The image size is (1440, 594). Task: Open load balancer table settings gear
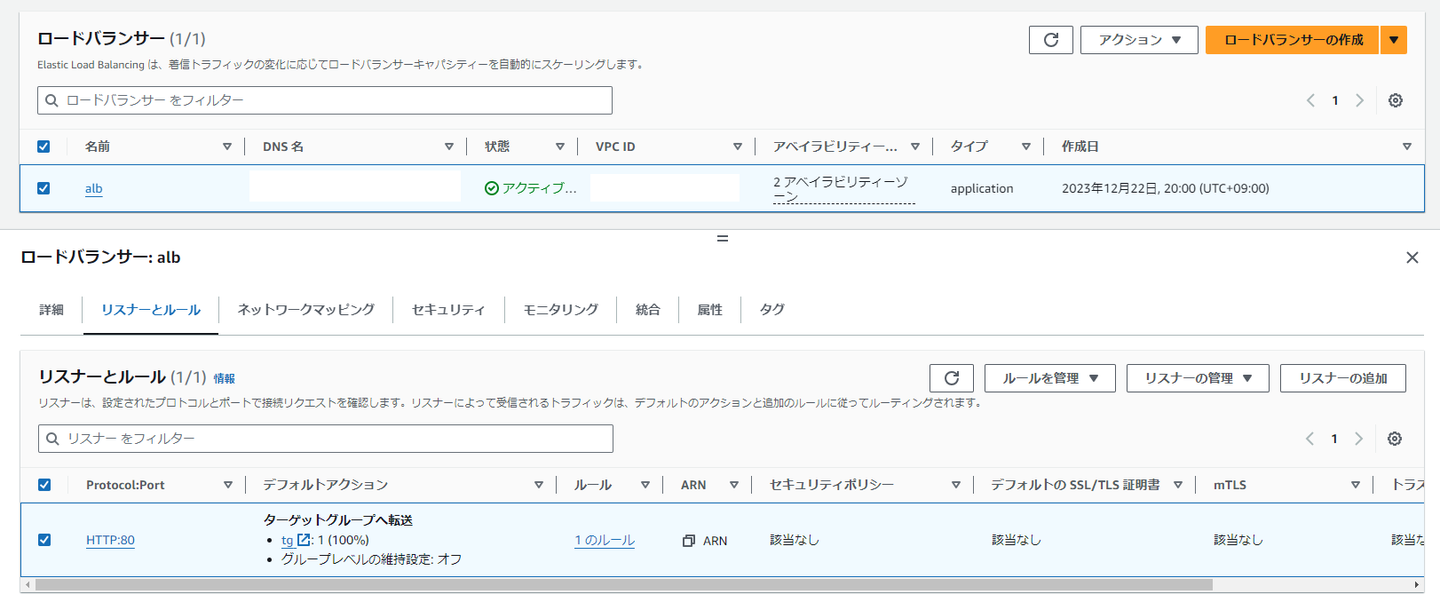coord(1396,100)
